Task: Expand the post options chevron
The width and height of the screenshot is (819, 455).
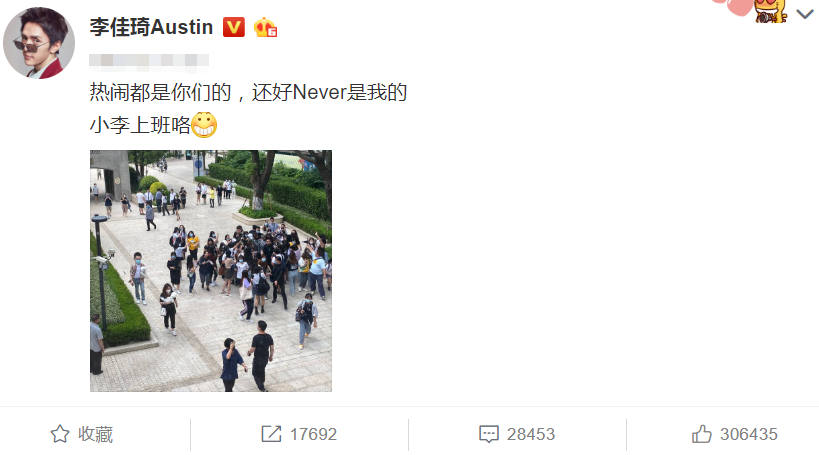Action: [805, 14]
